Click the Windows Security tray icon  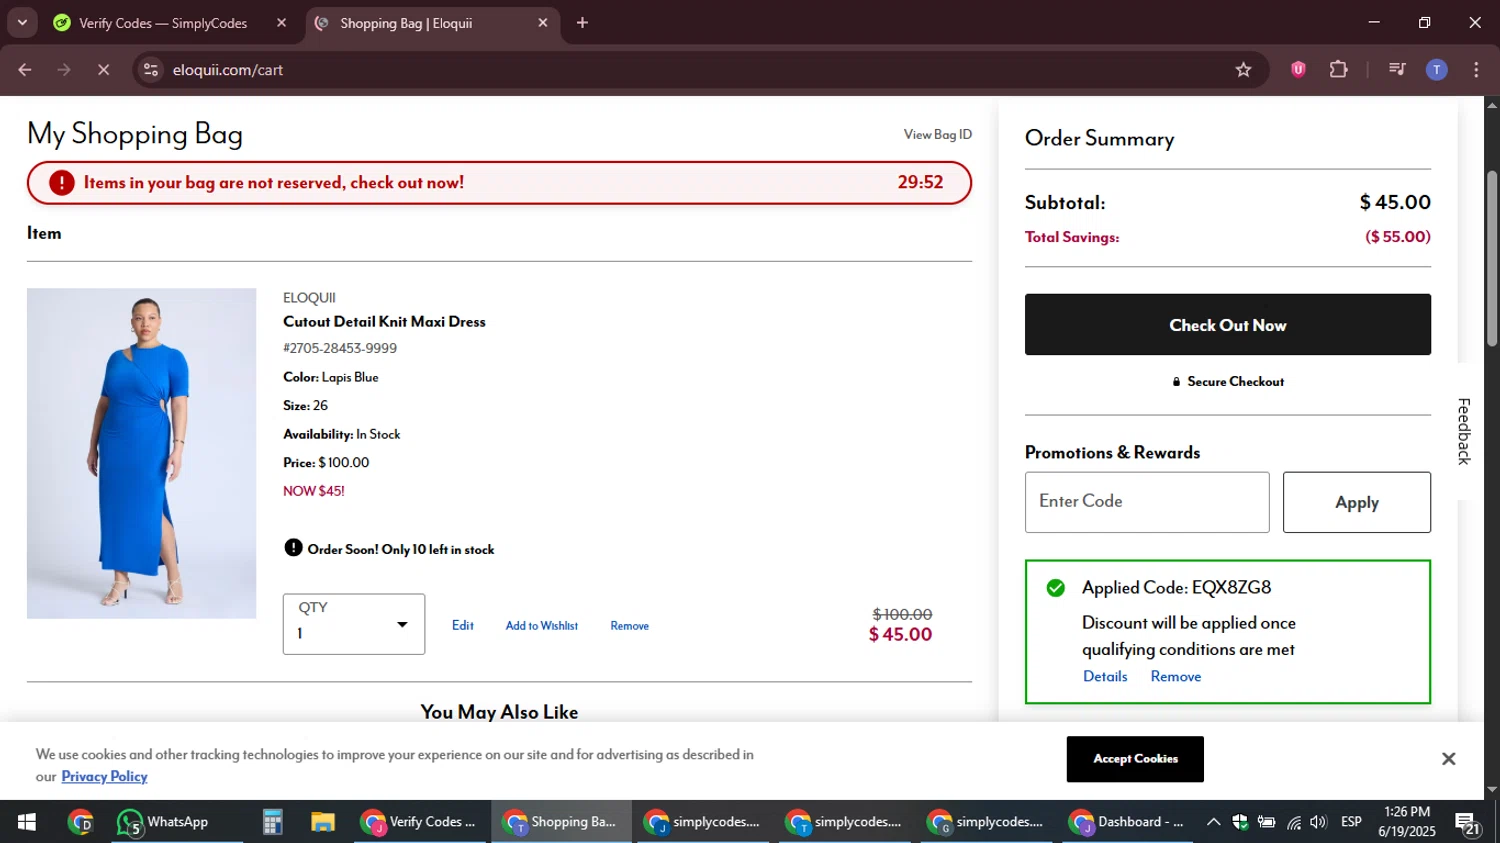point(1240,822)
